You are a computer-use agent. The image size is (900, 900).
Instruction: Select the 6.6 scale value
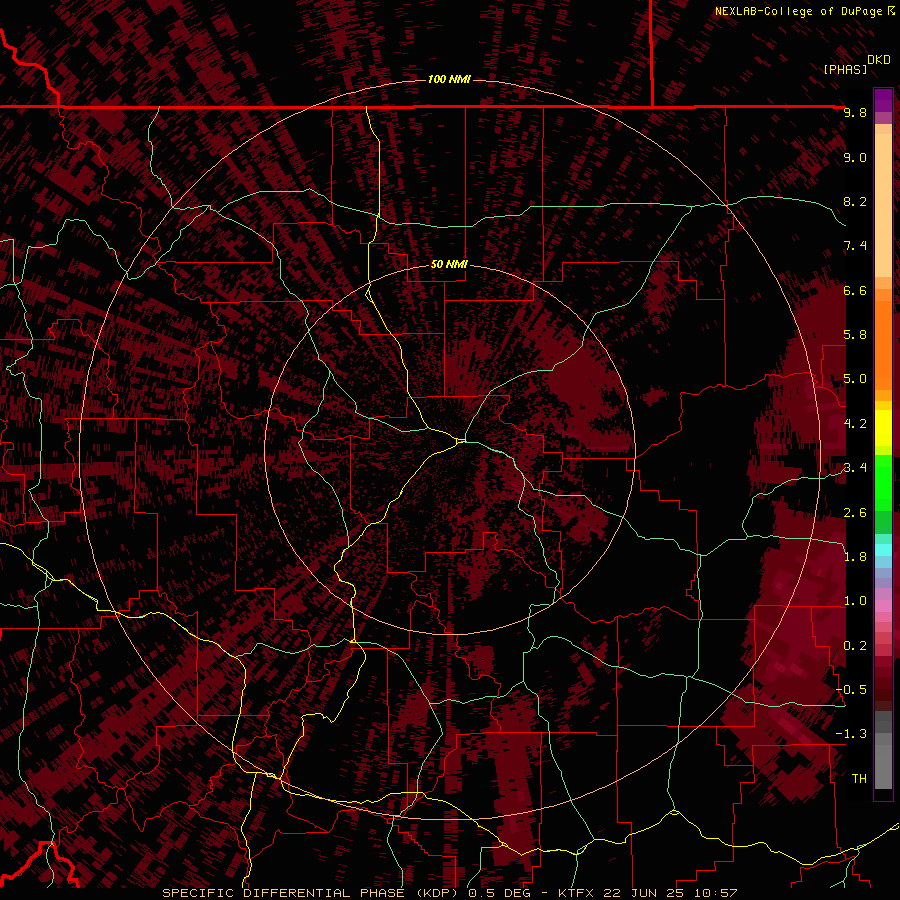pyautogui.click(x=855, y=290)
